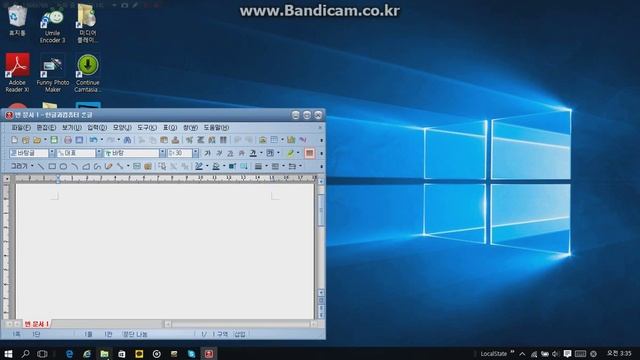640x360 pixels.
Task: Select the Funny Photo Maker desktop icon
Action: point(53,73)
